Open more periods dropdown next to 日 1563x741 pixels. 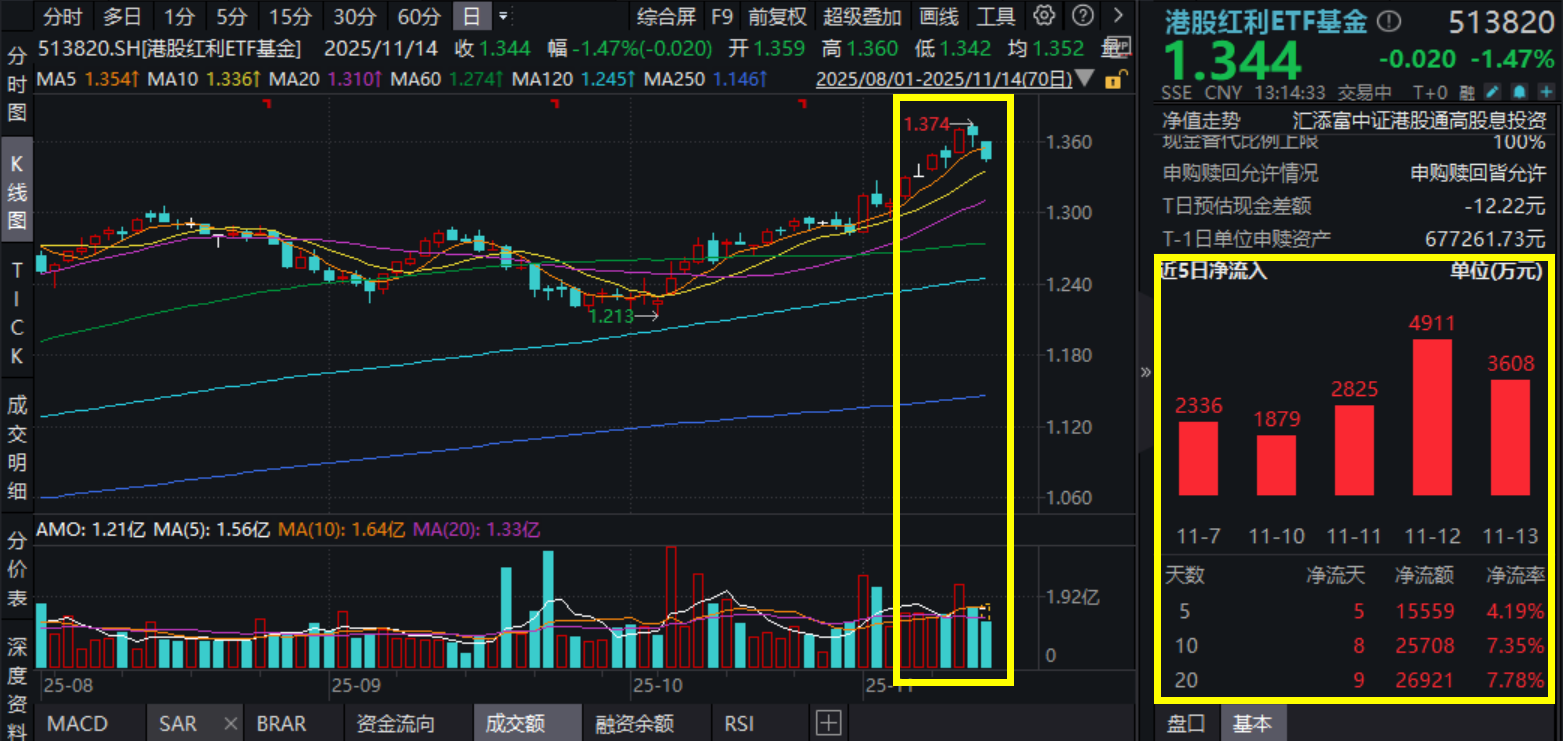(503, 16)
